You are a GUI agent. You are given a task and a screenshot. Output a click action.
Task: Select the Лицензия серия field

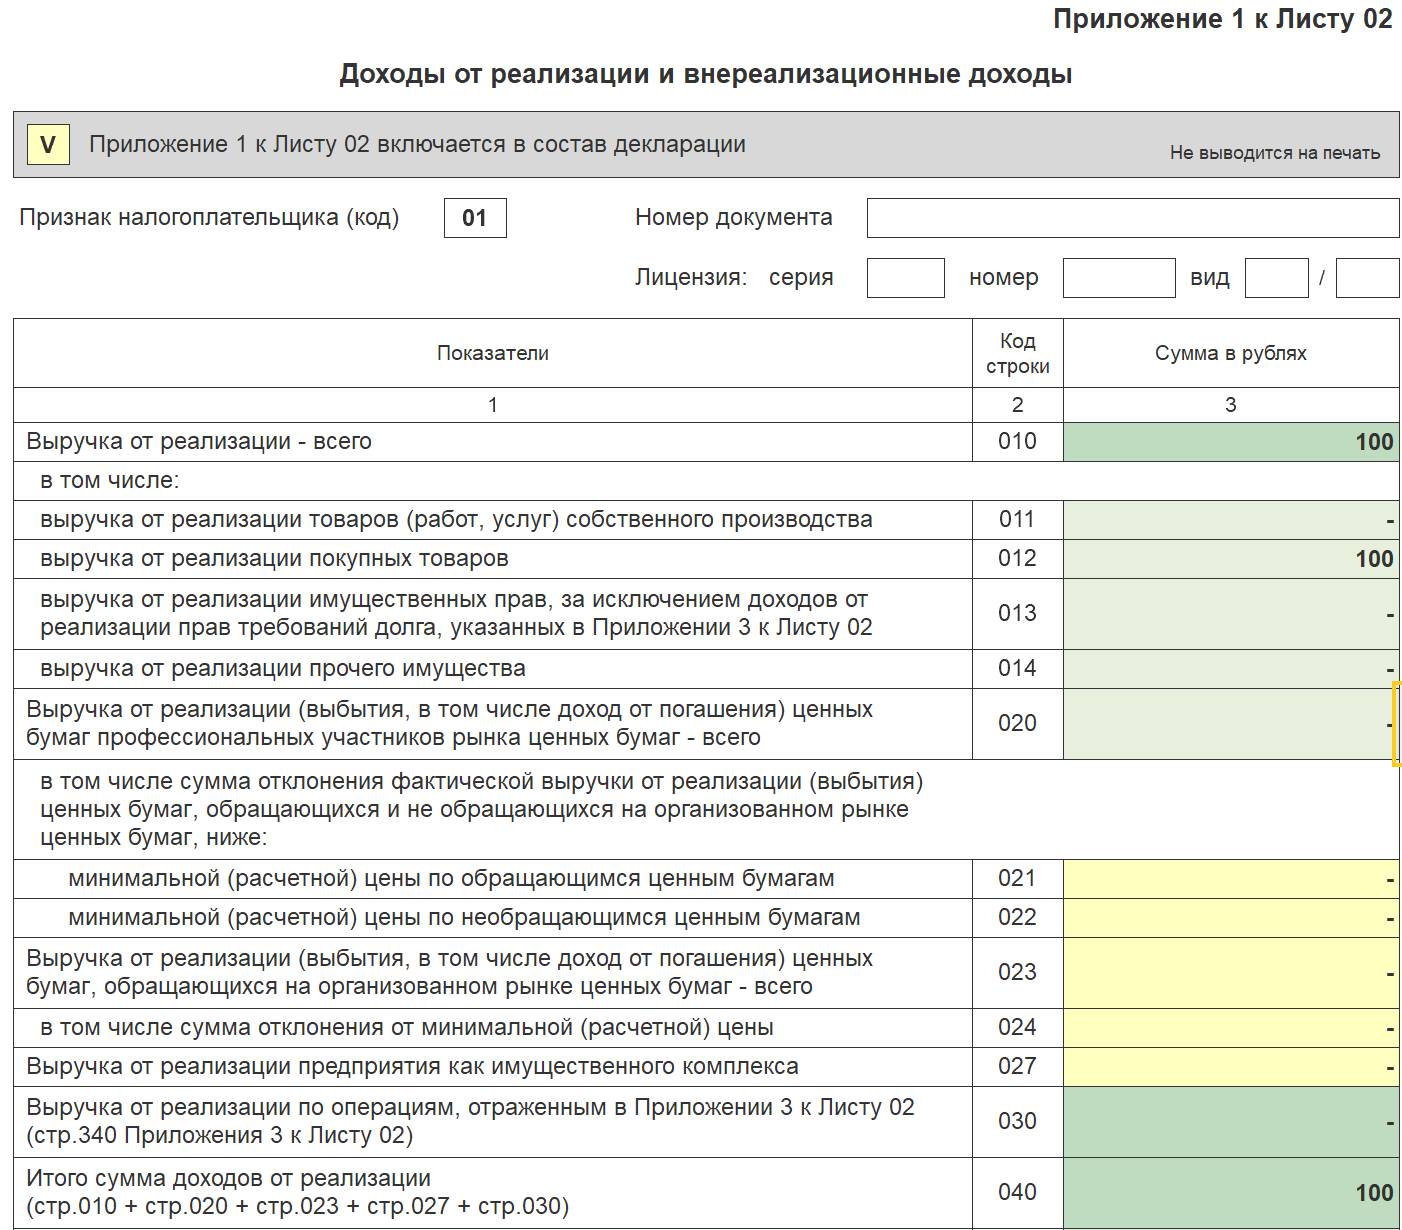(x=905, y=278)
